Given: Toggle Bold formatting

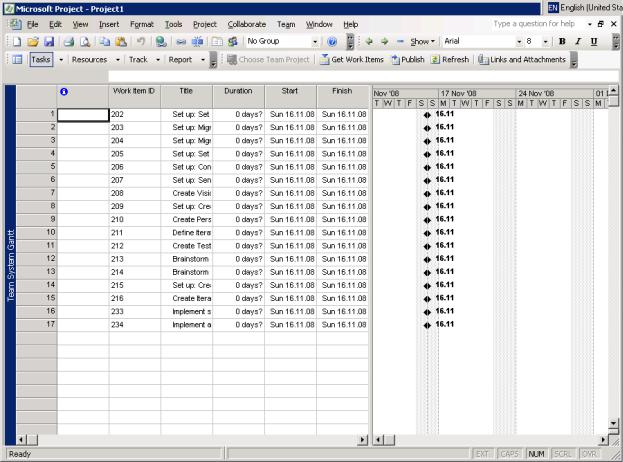Looking at the screenshot, I should click(x=562, y=41).
